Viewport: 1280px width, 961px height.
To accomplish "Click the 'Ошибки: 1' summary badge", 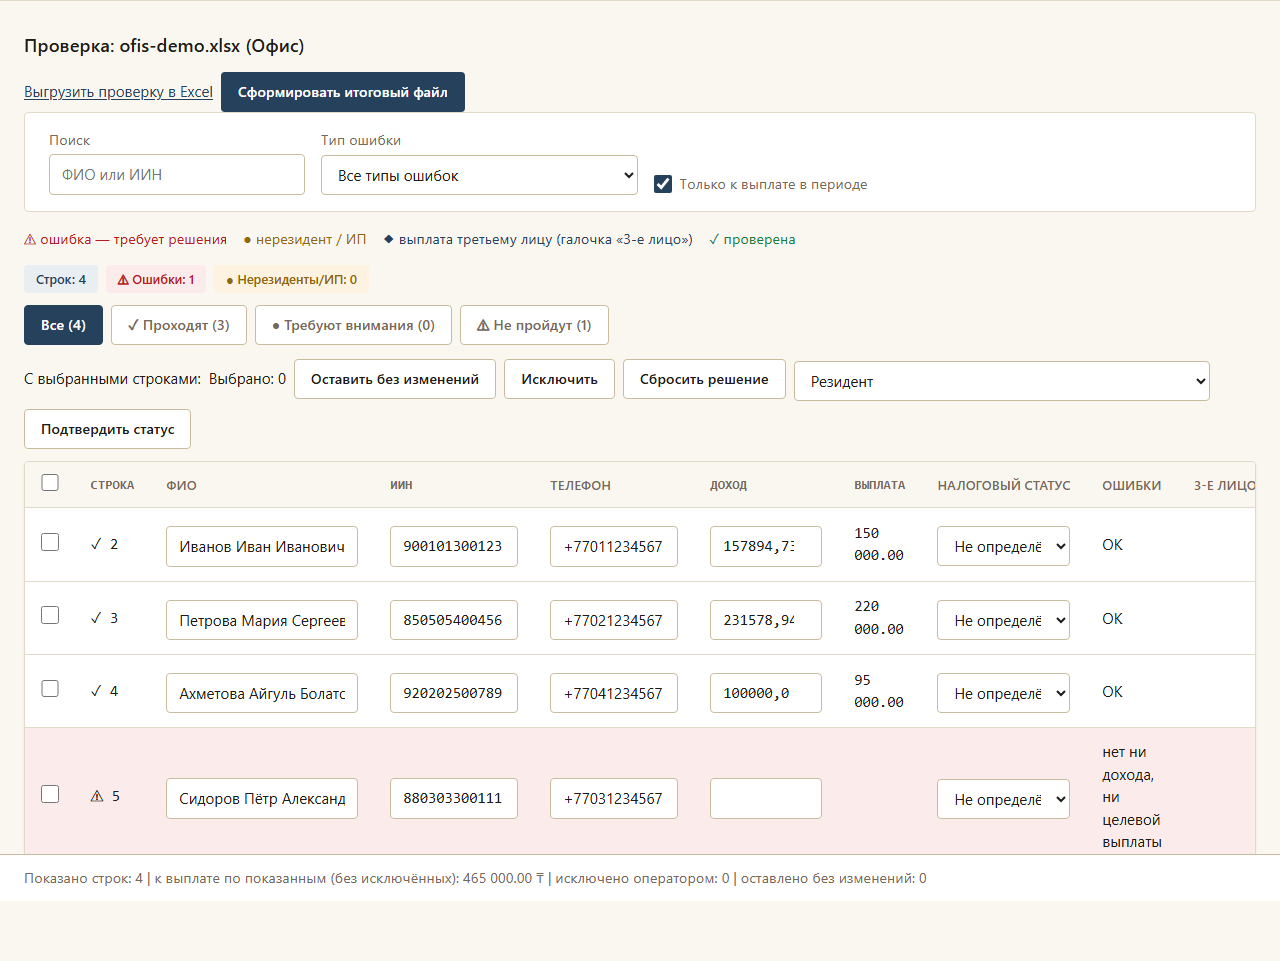I will pyautogui.click(x=156, y=279).
